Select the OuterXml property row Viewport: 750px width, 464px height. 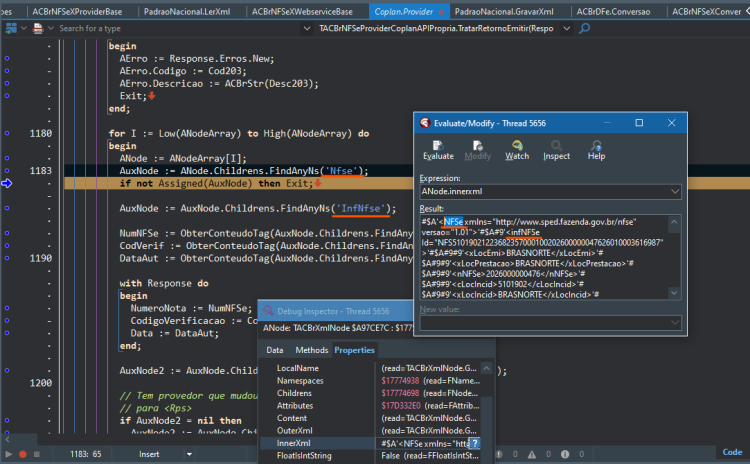[371, 431]
